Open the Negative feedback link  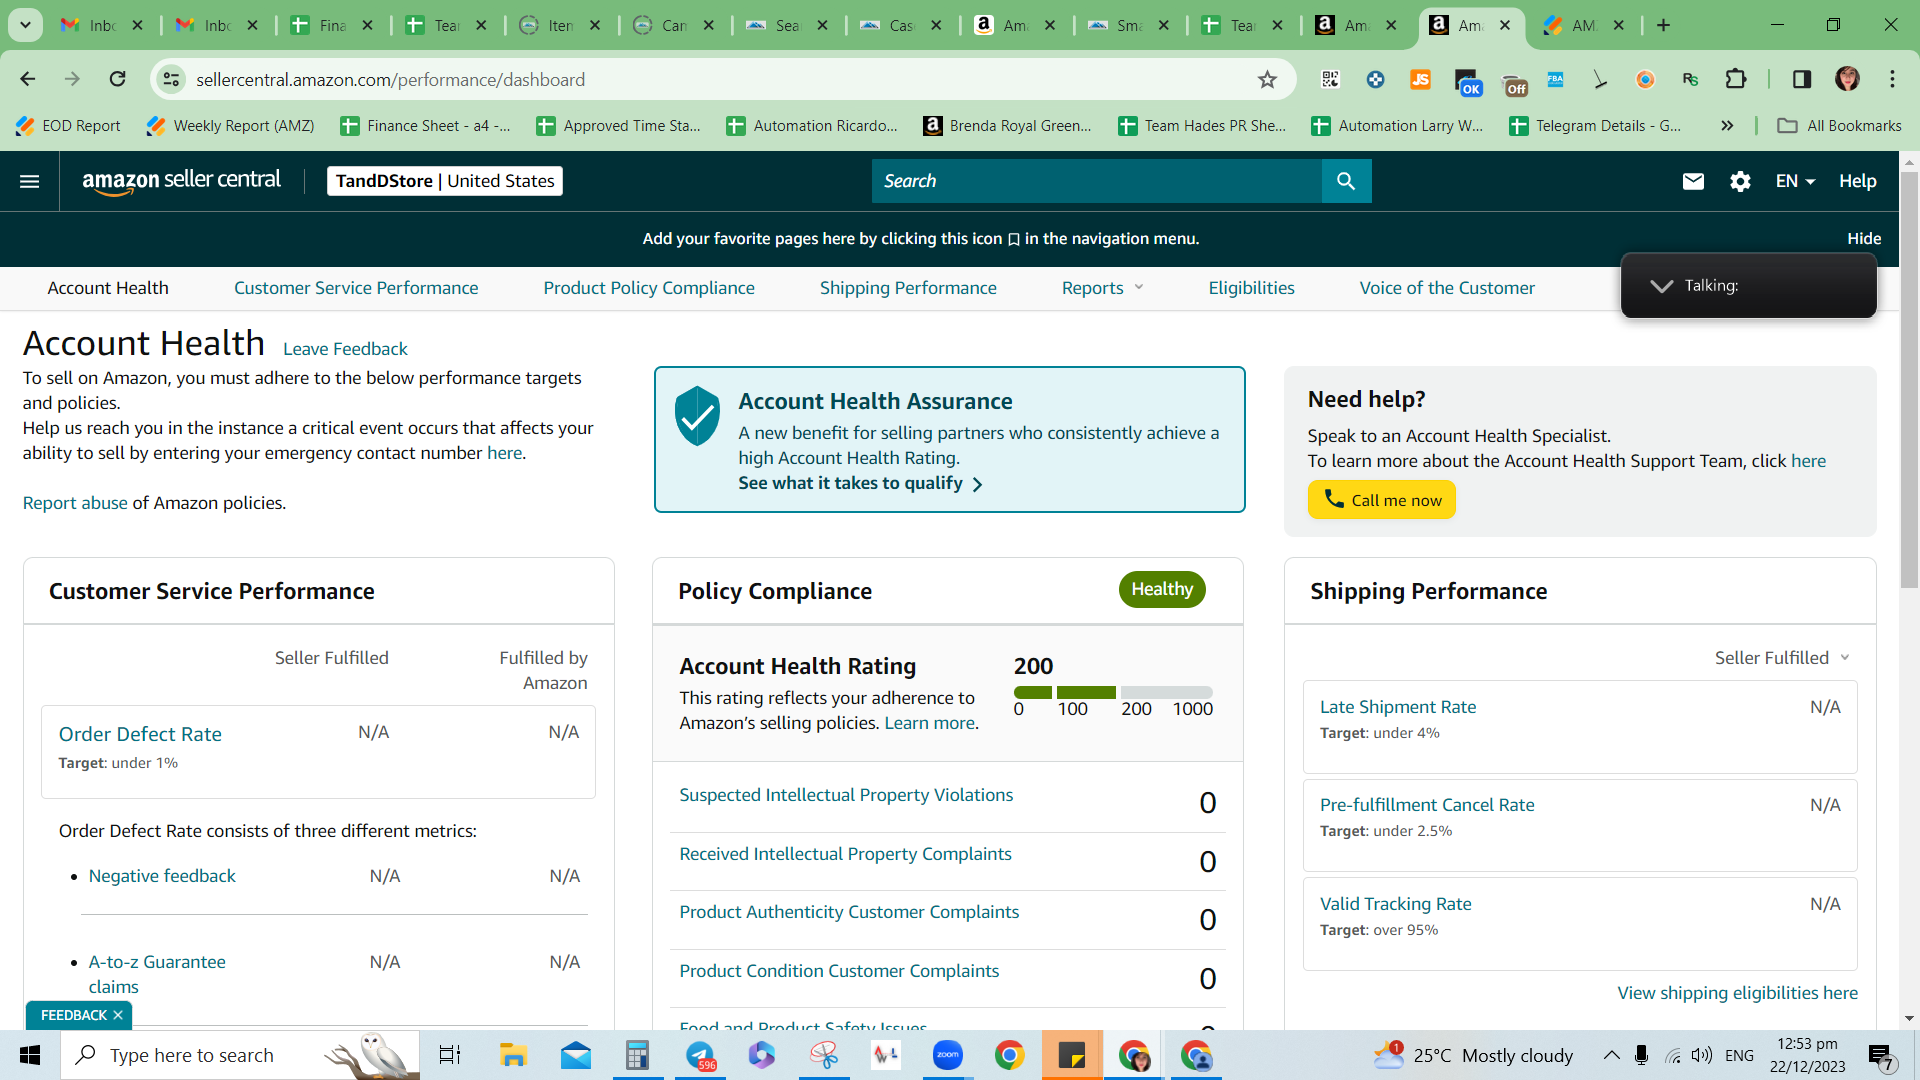[x=162, y=876]
